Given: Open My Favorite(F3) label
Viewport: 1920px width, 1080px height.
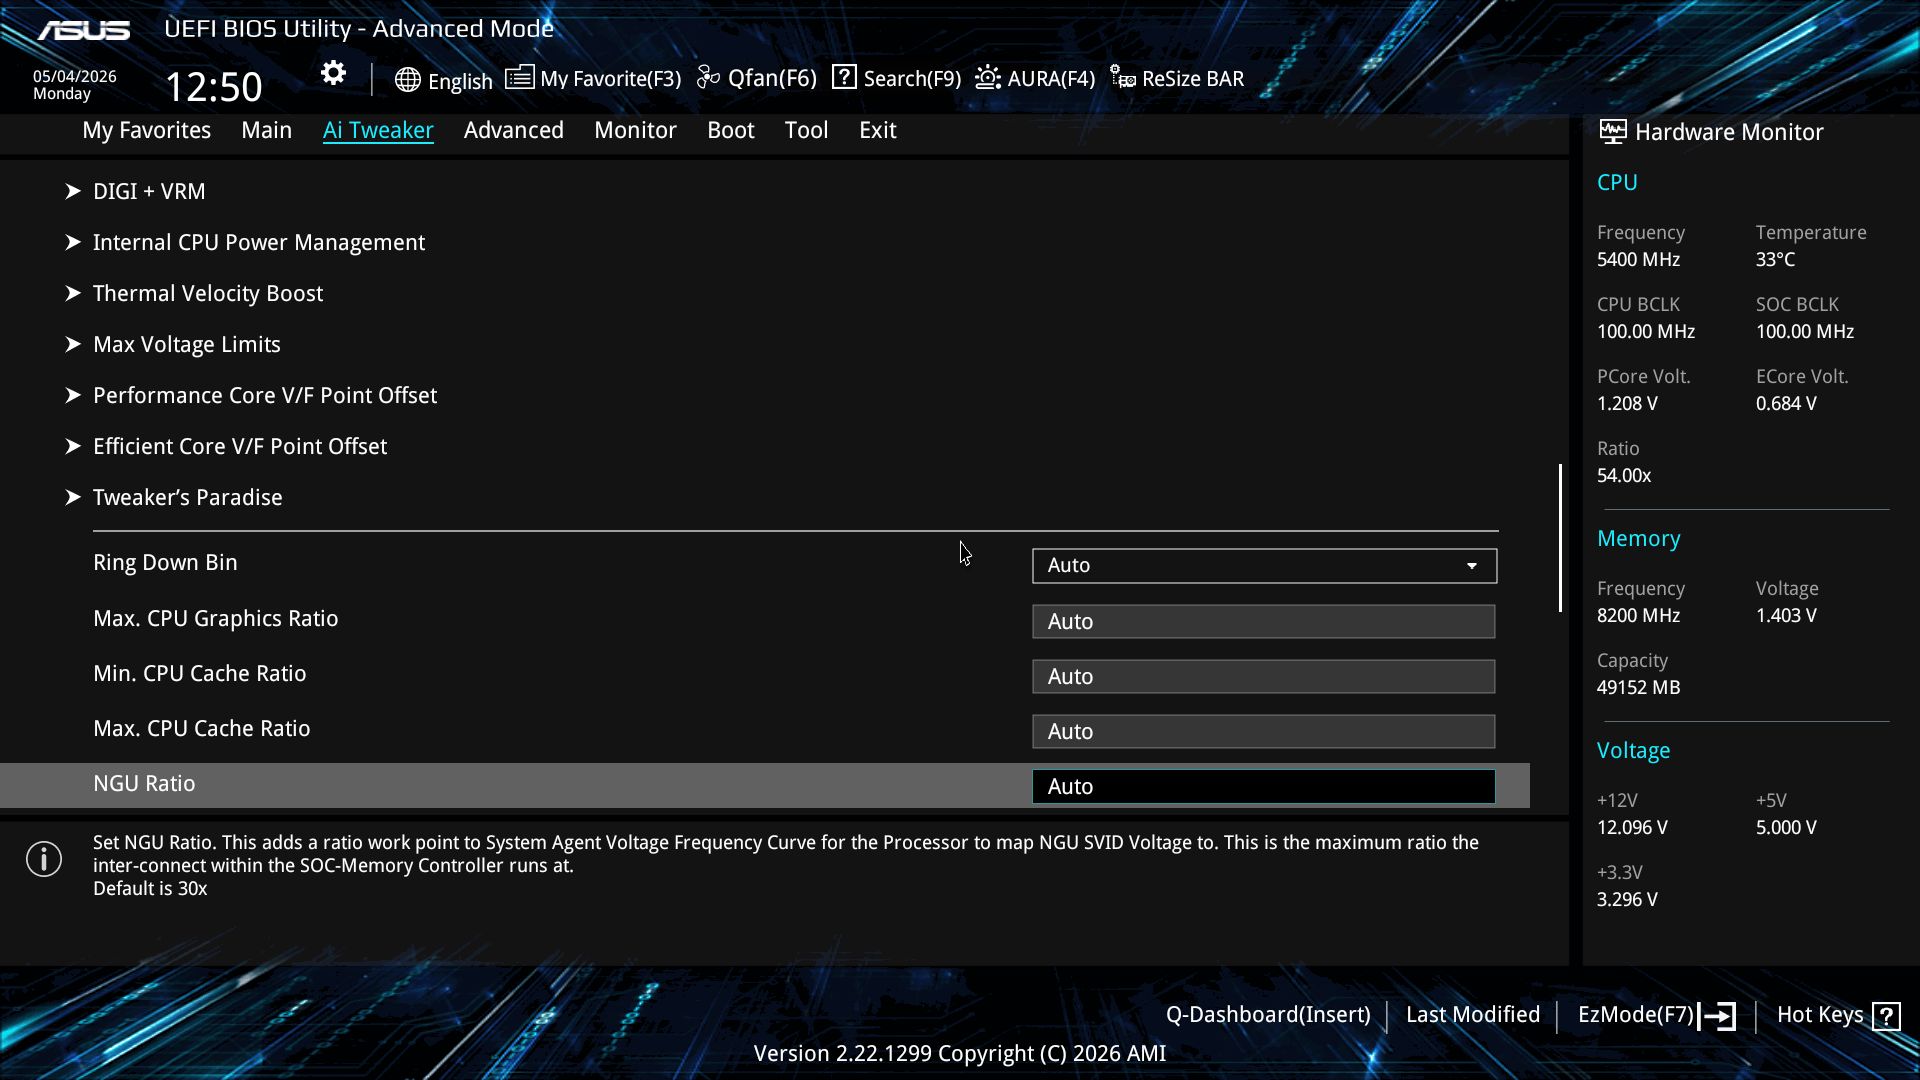Looking at the screenshot, I should (x=611, y=78).
